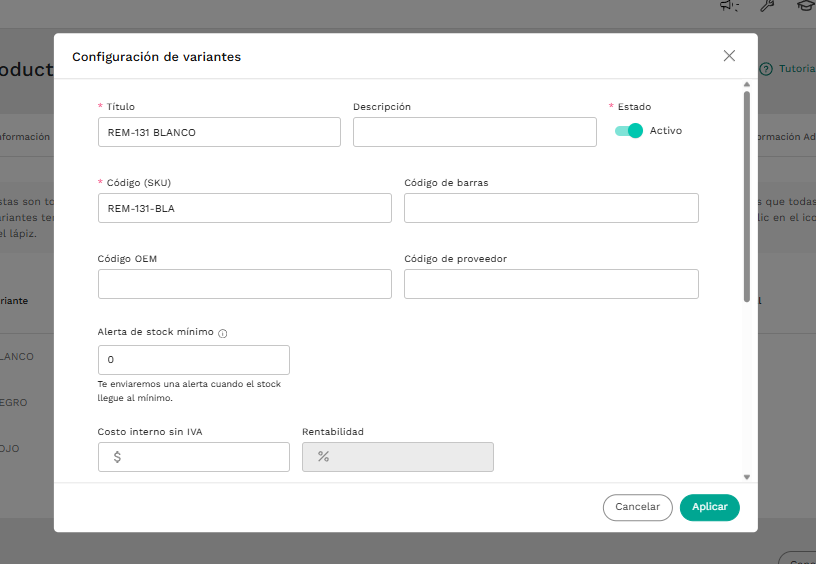This screenshot has width=816, height=564.
Task: Click the Alerta de stock mínimo field
Action: 194,360
